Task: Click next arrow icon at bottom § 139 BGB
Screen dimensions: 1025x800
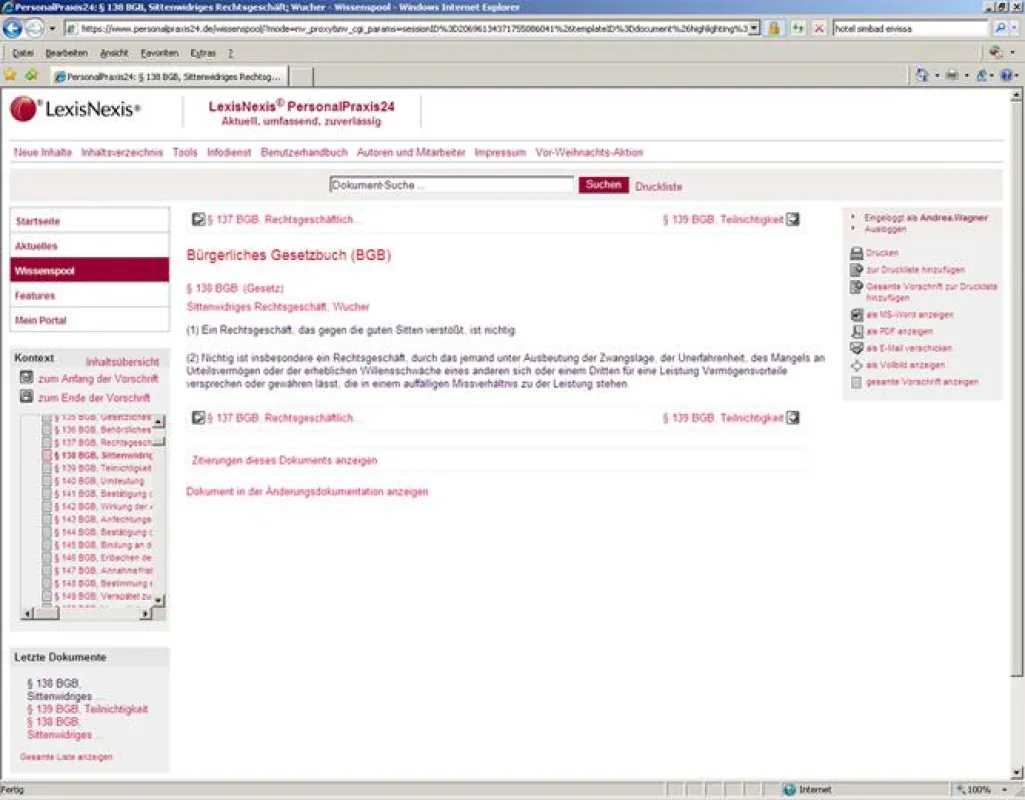Action: click(x=792, y=417)
